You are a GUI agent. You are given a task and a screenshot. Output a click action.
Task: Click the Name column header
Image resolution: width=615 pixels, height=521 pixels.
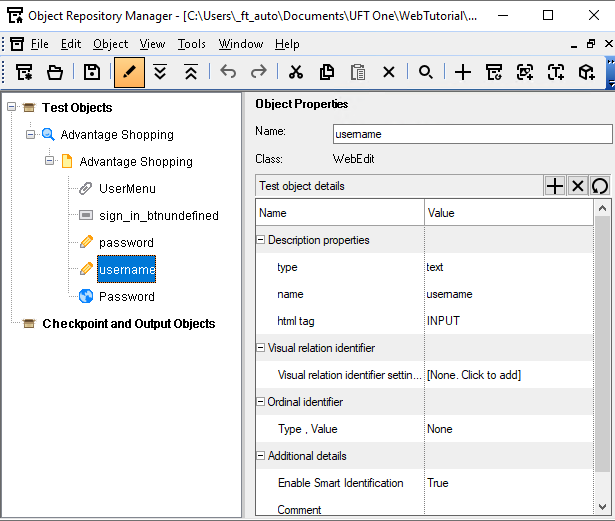pyautogui.click(x=340, y=213)
